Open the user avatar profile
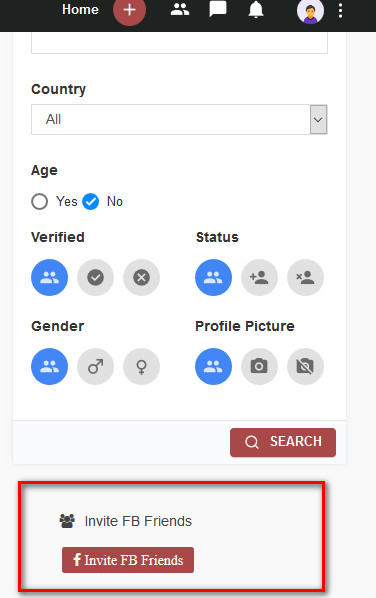The height and width of the screenshot is (598, 376). point(310,11)
